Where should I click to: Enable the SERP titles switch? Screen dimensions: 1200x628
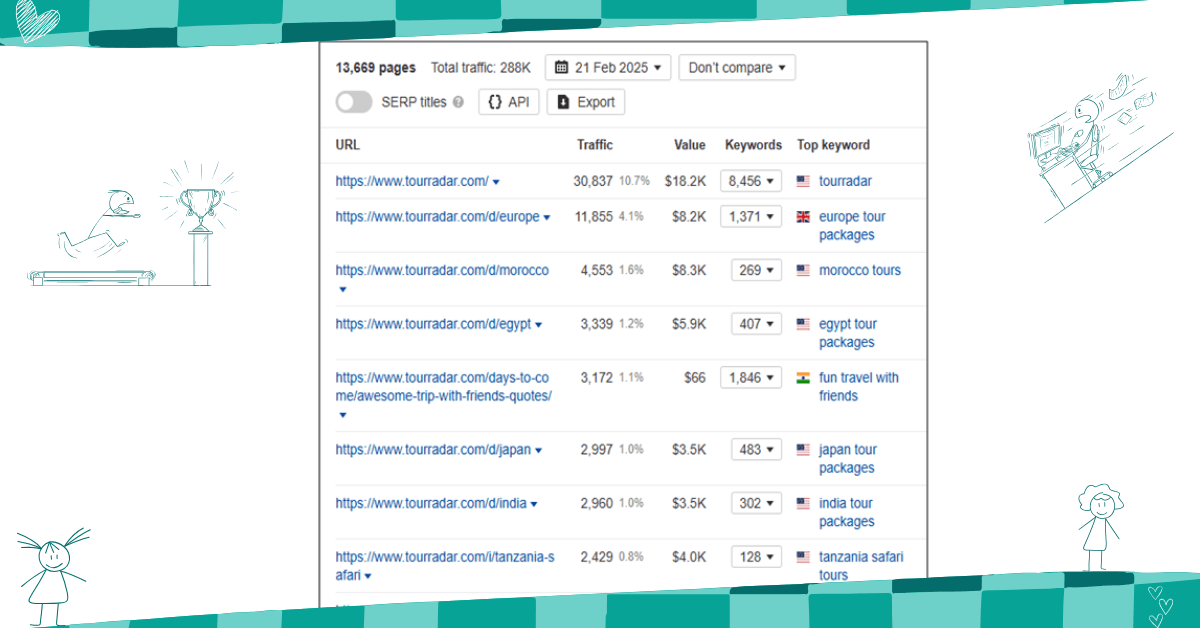(354, 102)
